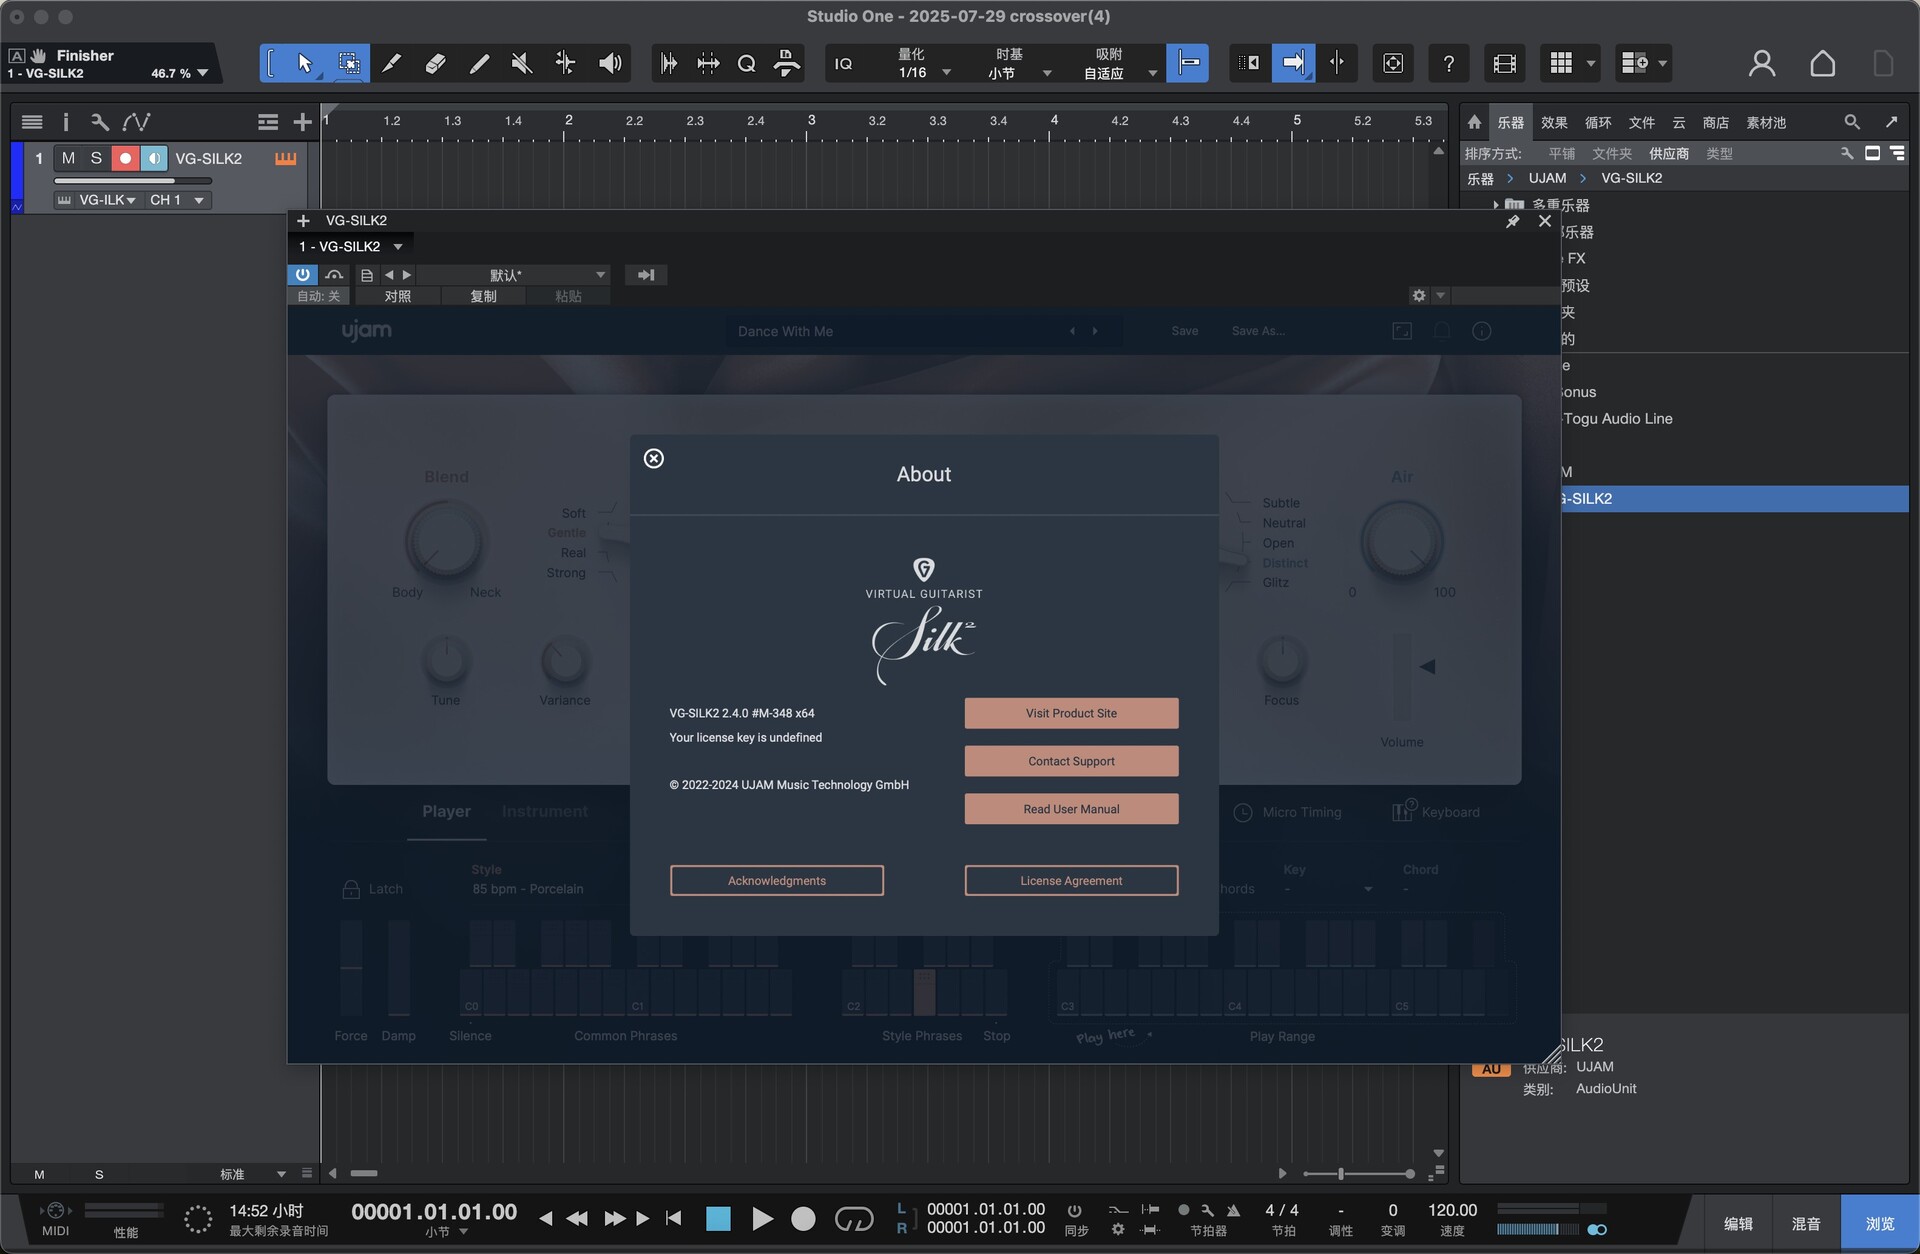This screenshot has width=1920, height=1254.
Task: Pin the VG-SILK2 plugin window
Action: [x=1512, y=221]
